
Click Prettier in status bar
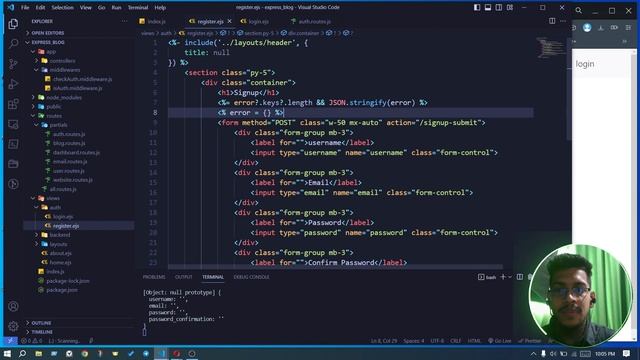click(530, 341)
